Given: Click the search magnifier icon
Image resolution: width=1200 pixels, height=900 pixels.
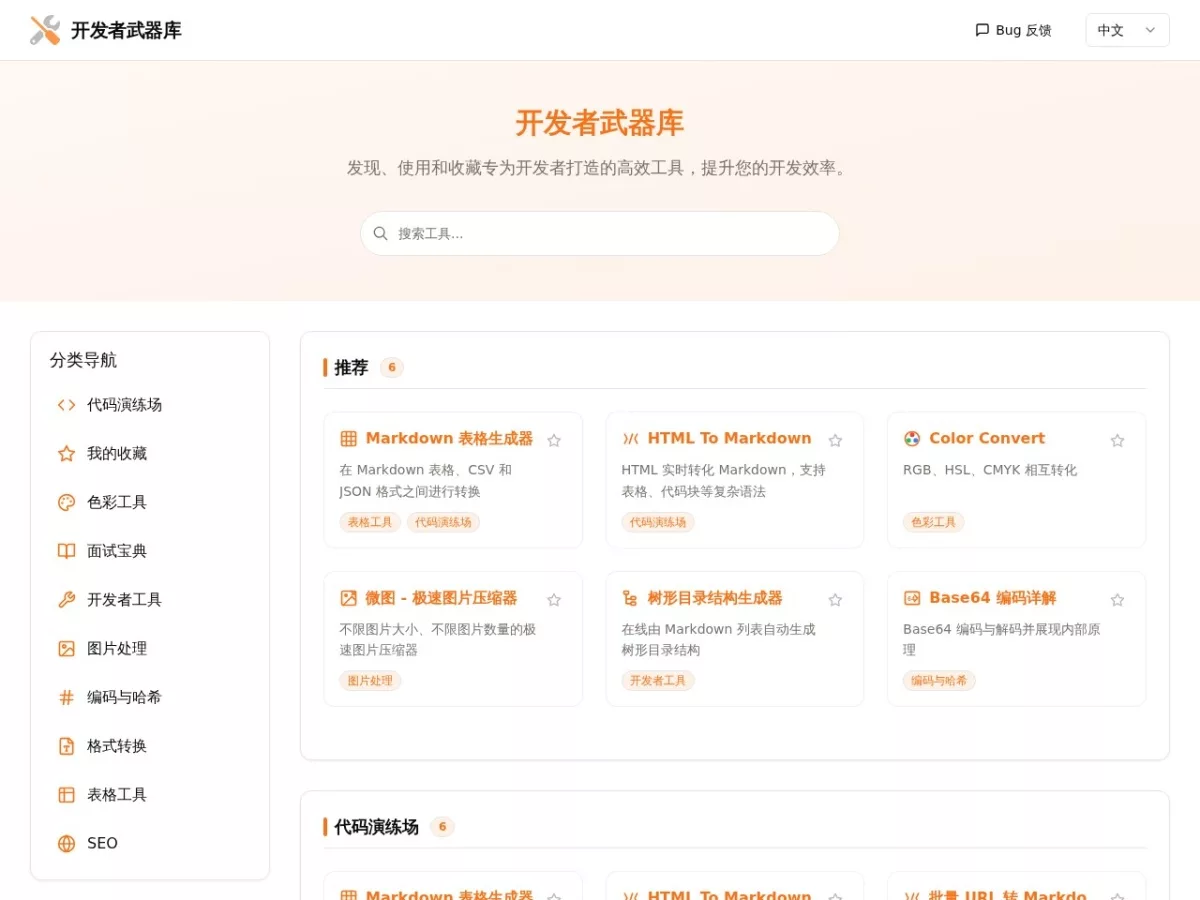Looking at the screenshot, I should point(381,233).
